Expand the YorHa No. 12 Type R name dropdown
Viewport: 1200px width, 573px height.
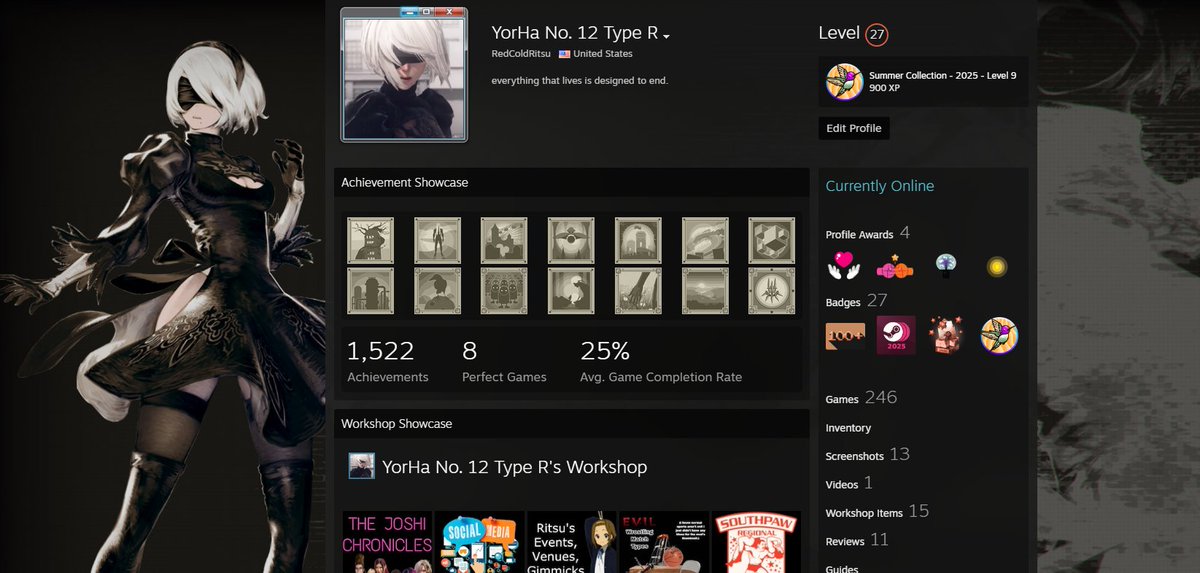point(666,37)
